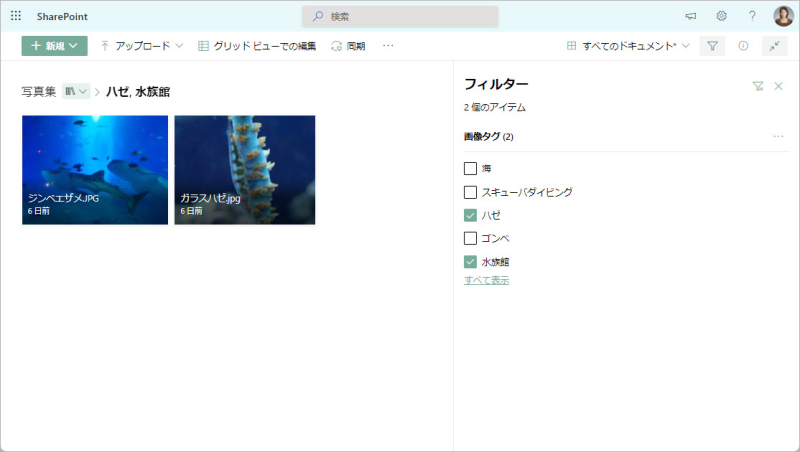Click the SharePoint title link
The height and width of the screenshot is (452, 800).
(x=62, y=16)
